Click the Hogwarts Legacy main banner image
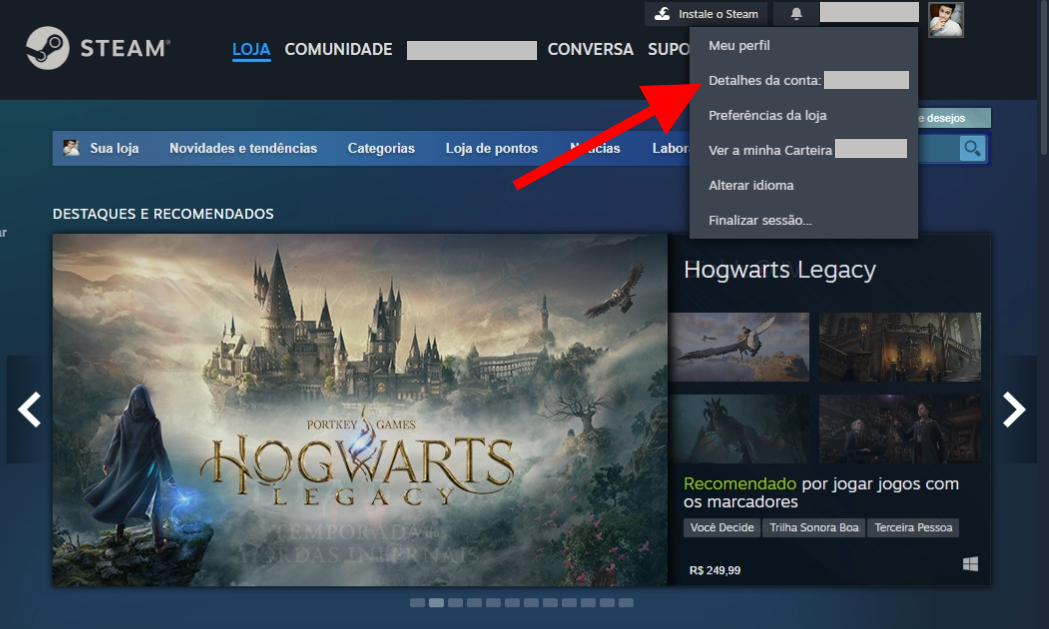Screen dimensions: 1049x629 pyautogui.click(x=360, y=410)
